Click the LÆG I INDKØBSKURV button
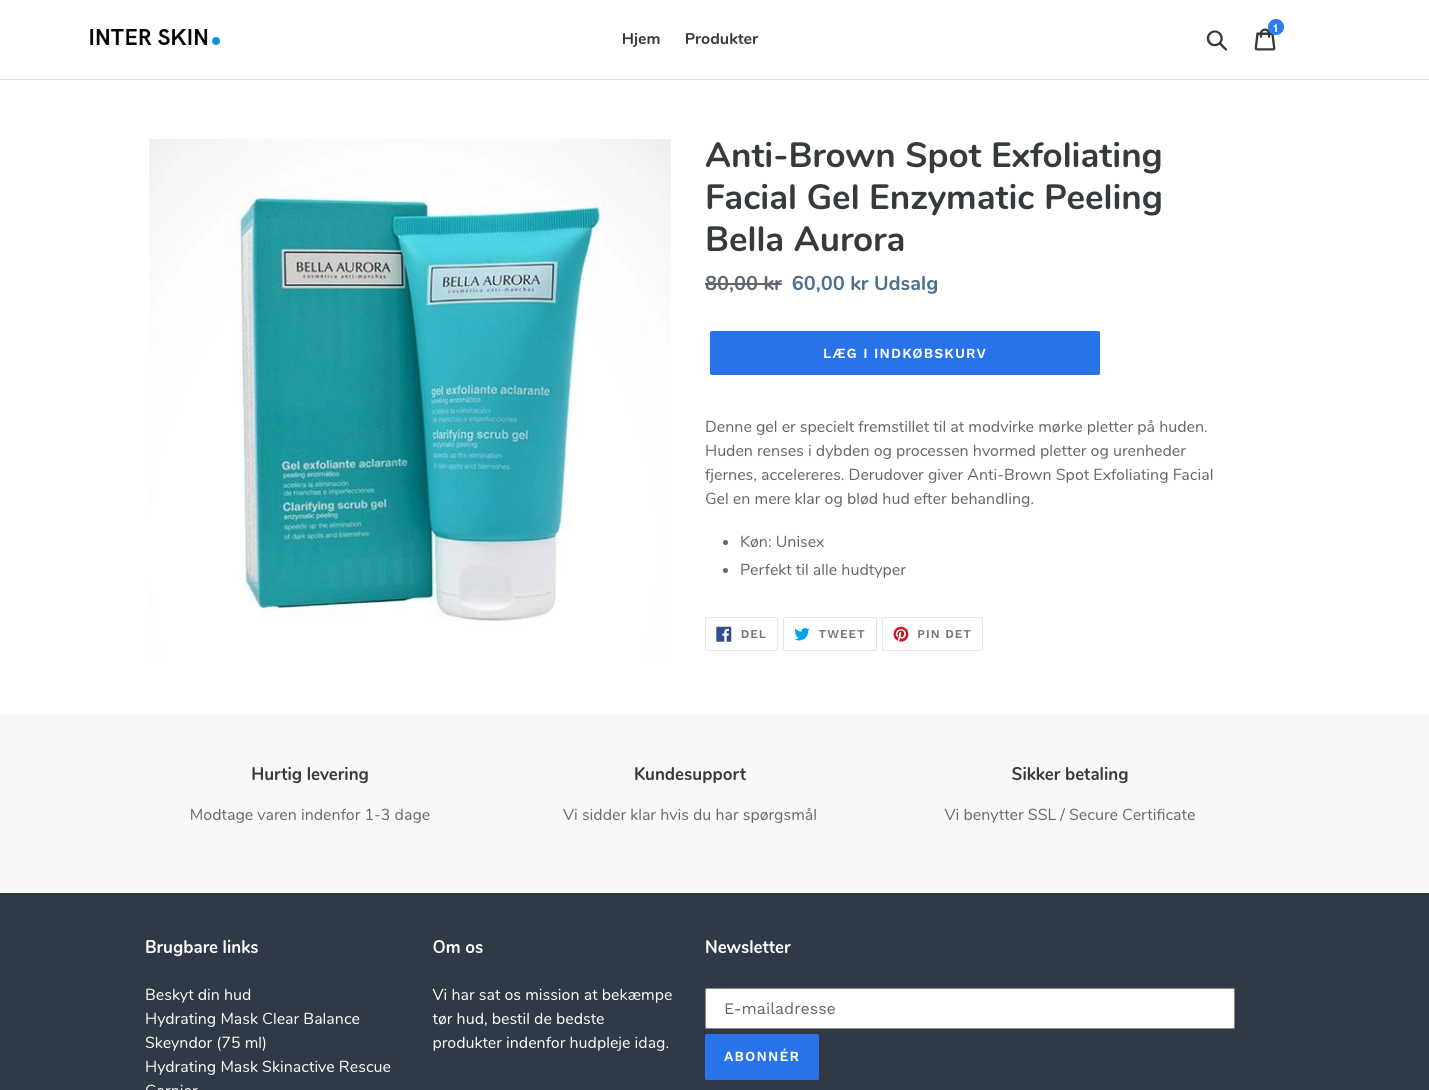This screenshot has width=1429, height=1090. (905, 353)
